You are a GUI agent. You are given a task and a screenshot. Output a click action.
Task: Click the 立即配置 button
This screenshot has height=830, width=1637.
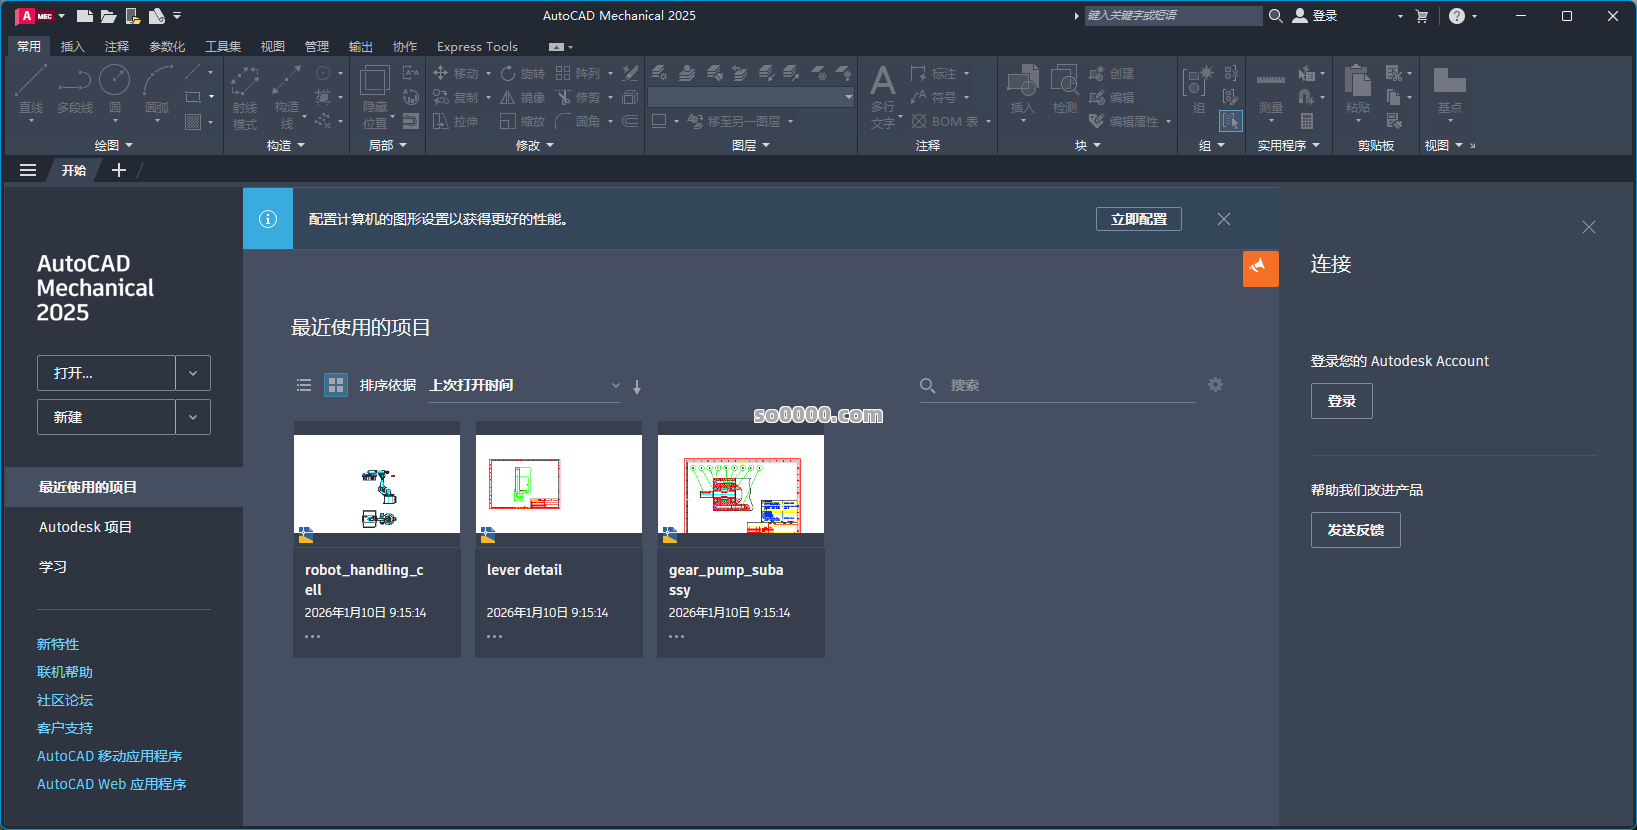coord(1138,219)
